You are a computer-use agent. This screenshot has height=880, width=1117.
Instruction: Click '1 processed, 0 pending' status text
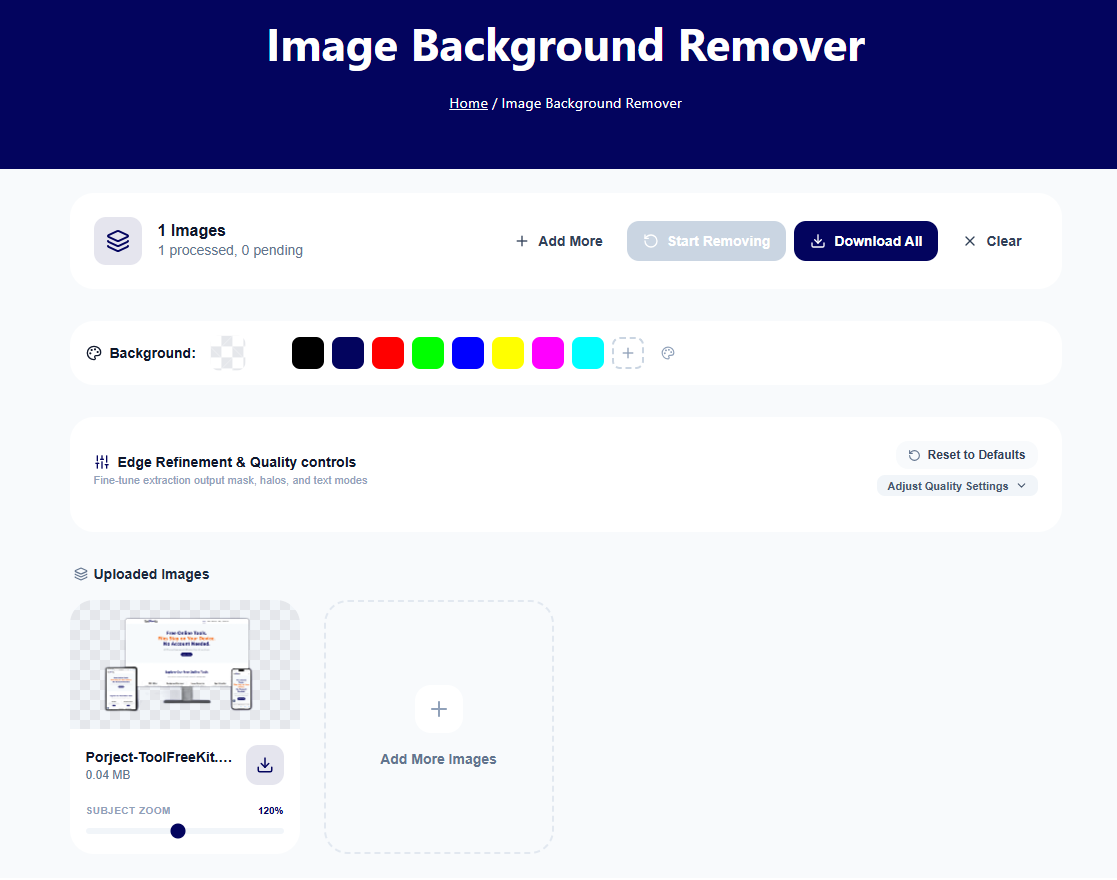[230, 250]
